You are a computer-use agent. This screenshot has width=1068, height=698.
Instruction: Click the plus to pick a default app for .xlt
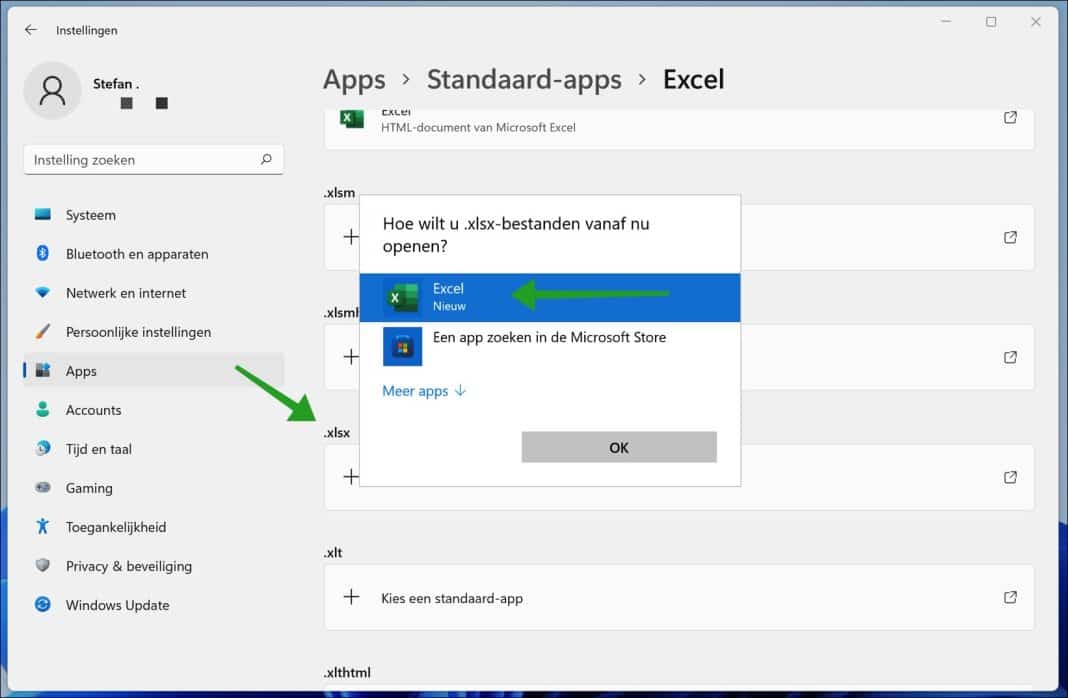click(351, 596)
